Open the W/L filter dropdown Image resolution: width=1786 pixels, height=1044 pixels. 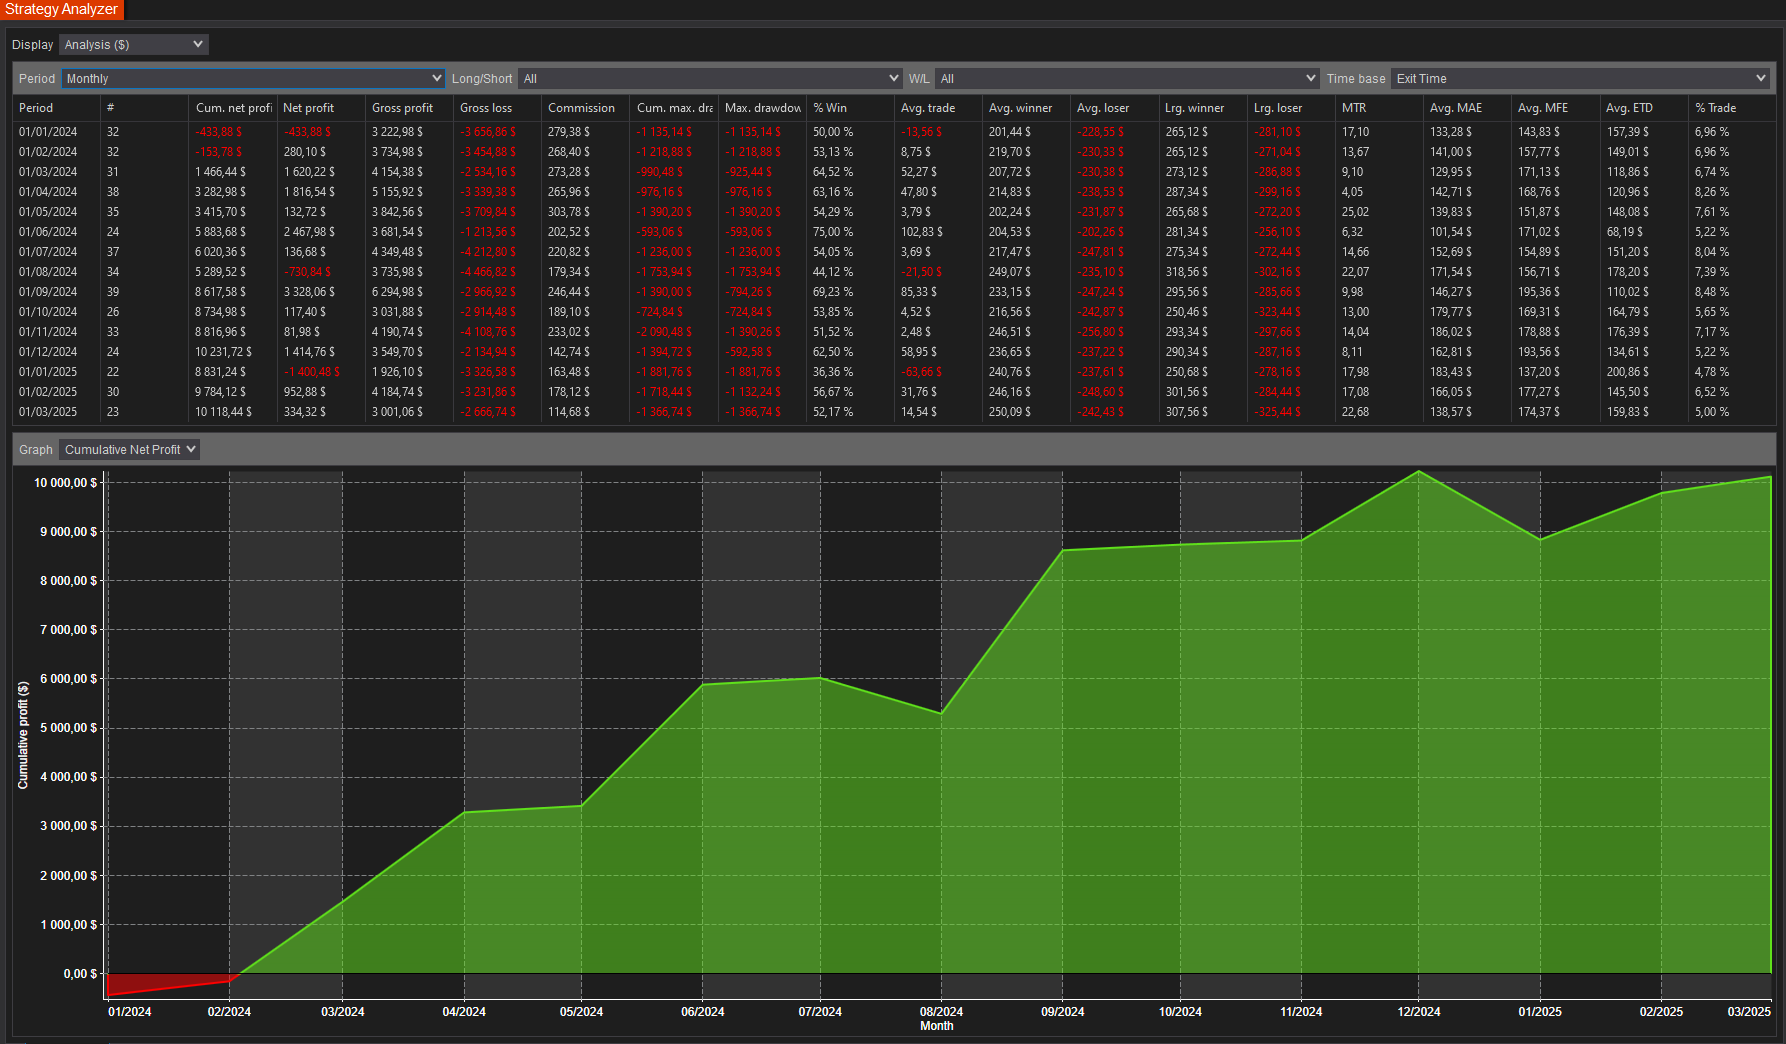pyautogui.click(x=1127, y=79)
